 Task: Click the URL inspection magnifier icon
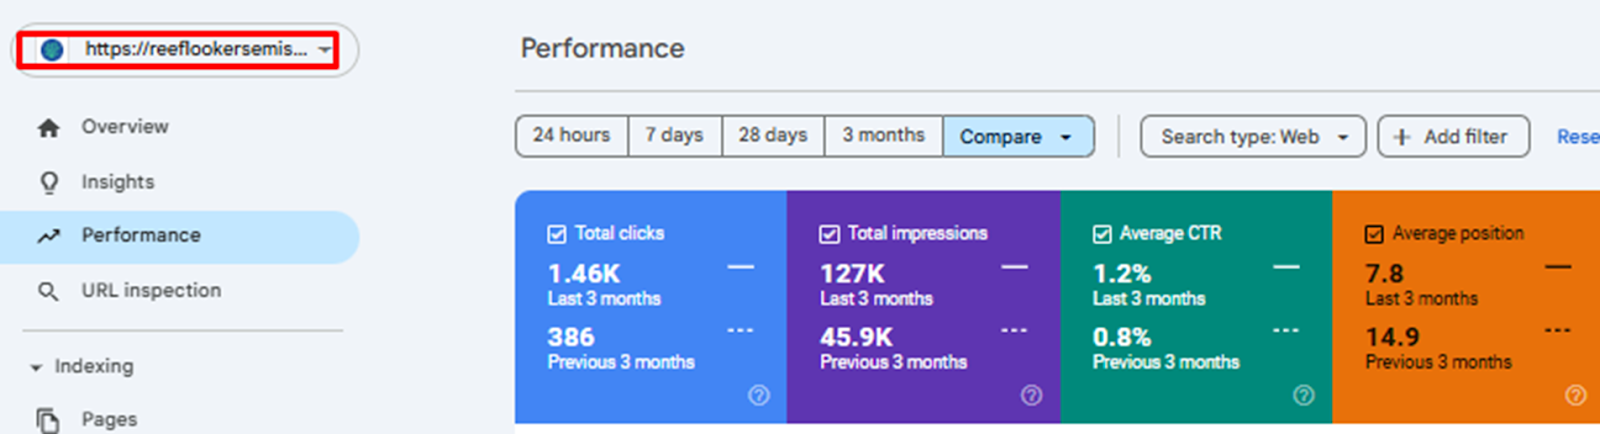[x=48, y=291]
